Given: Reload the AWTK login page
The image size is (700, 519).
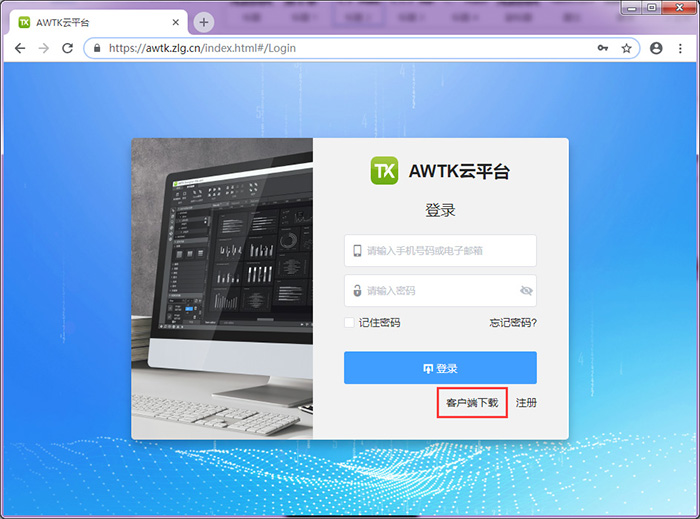Looking at the screenshot, I should pyautogui.click(x=67, y=48).
